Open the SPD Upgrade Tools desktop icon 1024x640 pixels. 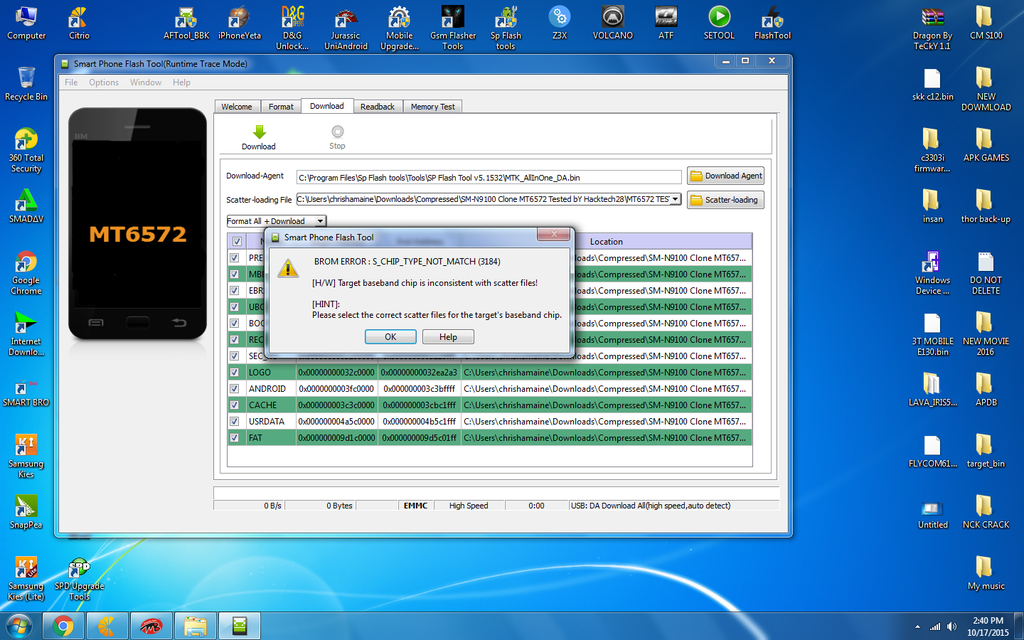79,579
